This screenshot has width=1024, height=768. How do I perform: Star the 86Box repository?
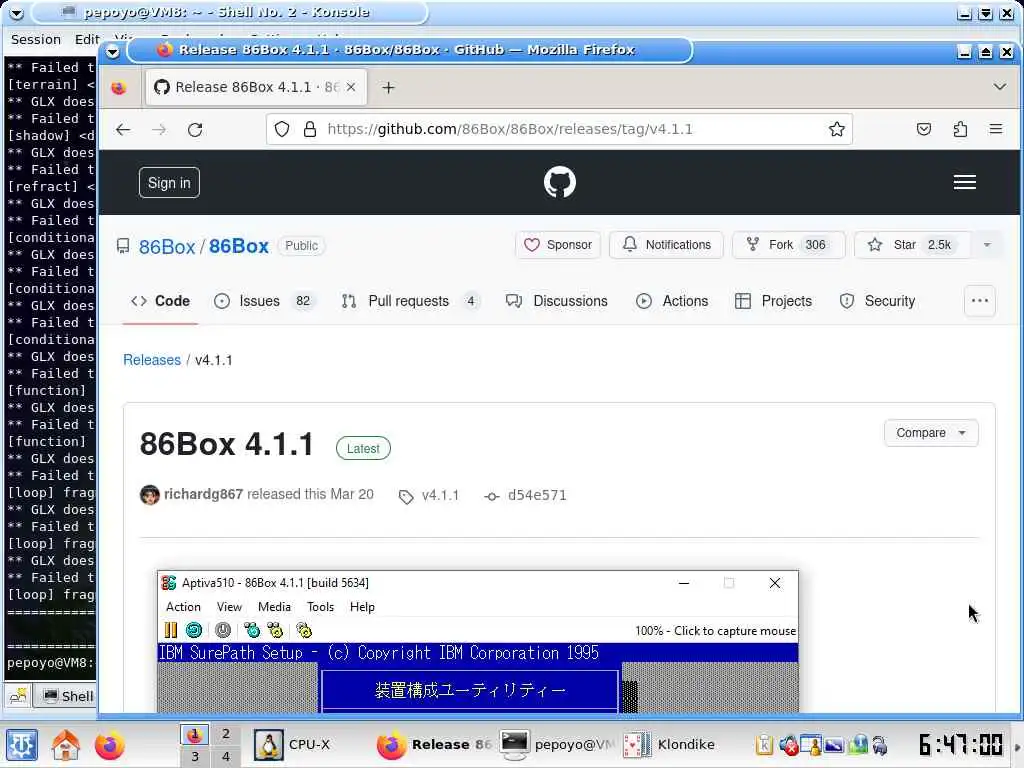[912, 245]
